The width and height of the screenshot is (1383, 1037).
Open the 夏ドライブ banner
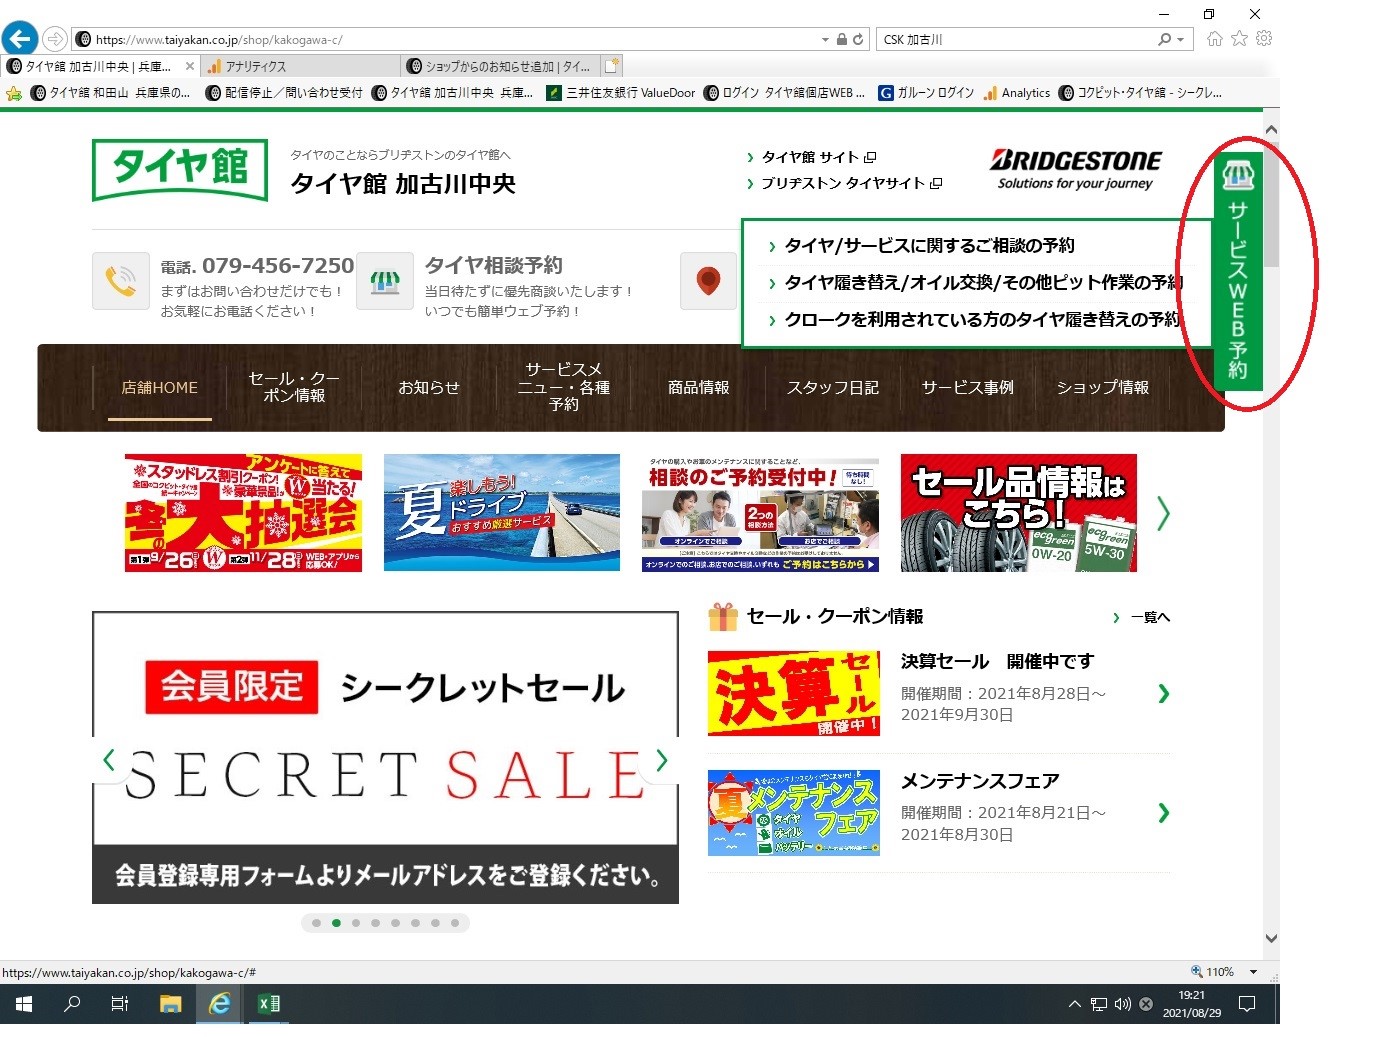tap(502, 513)
